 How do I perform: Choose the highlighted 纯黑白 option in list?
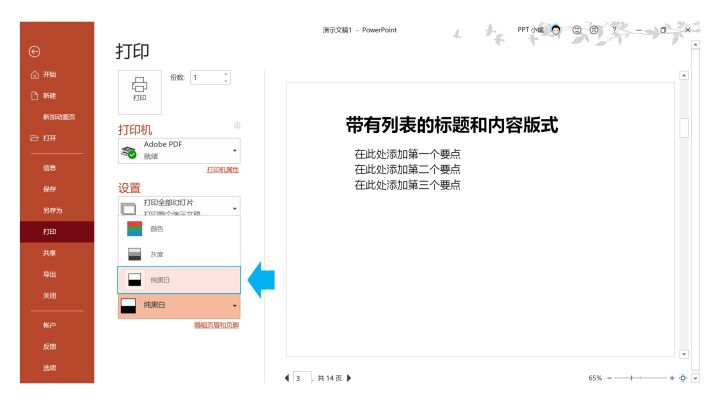point(179,280)
